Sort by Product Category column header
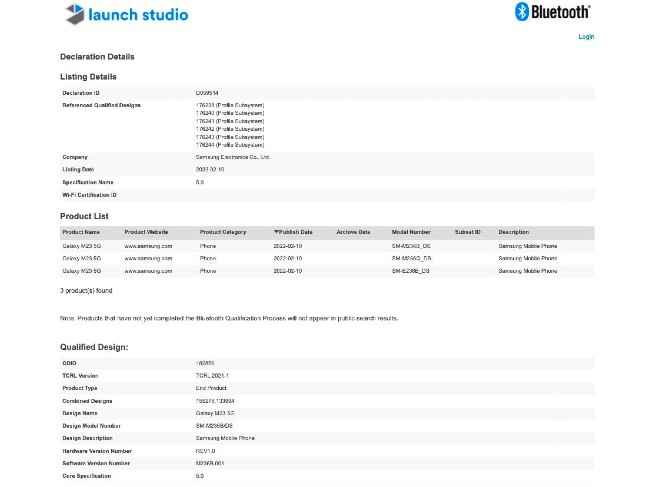This screenshot has height=487, width=650. (223, 232)
